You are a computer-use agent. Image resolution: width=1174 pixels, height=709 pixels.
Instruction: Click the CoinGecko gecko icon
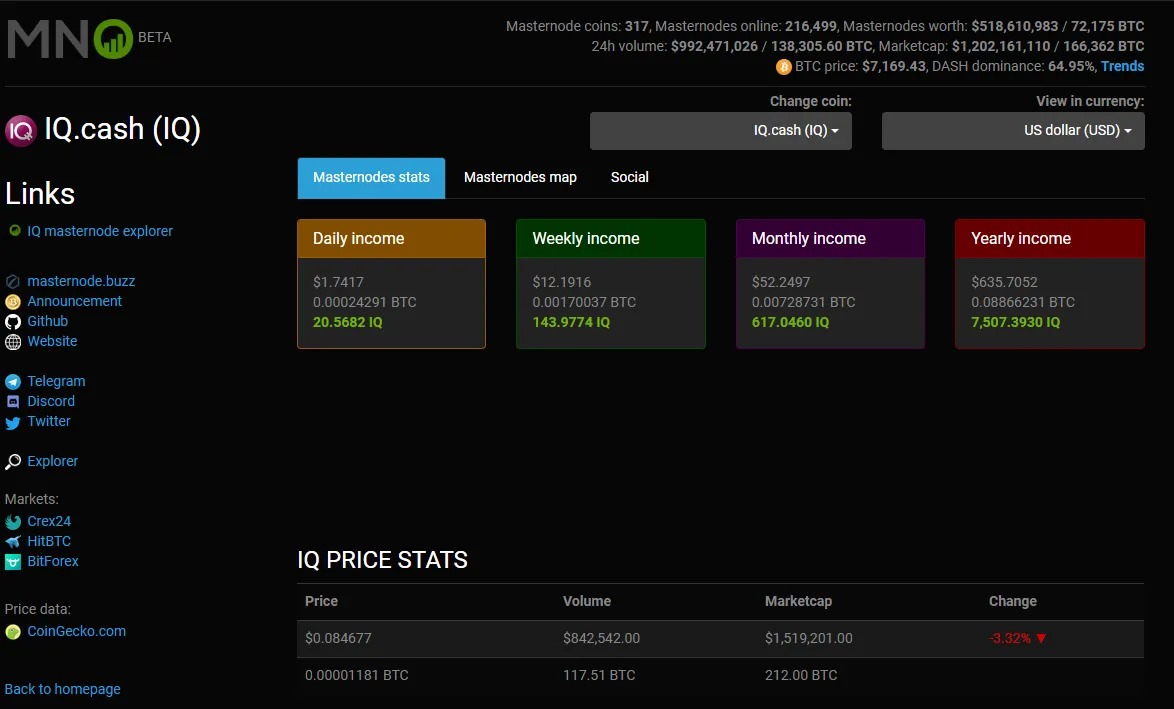click(x=13, y=632)
